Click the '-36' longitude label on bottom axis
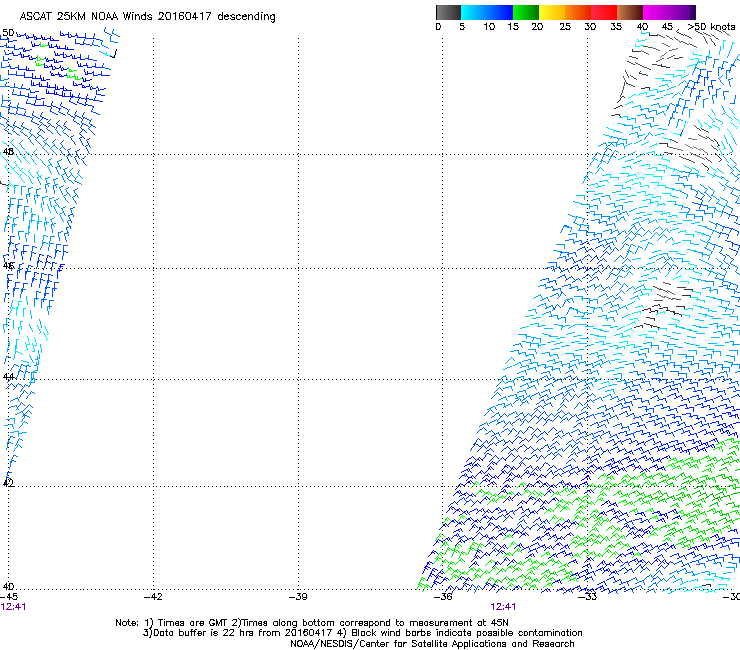Image resolution: width=740 pixels, height=650 pixels. [443, 597]
